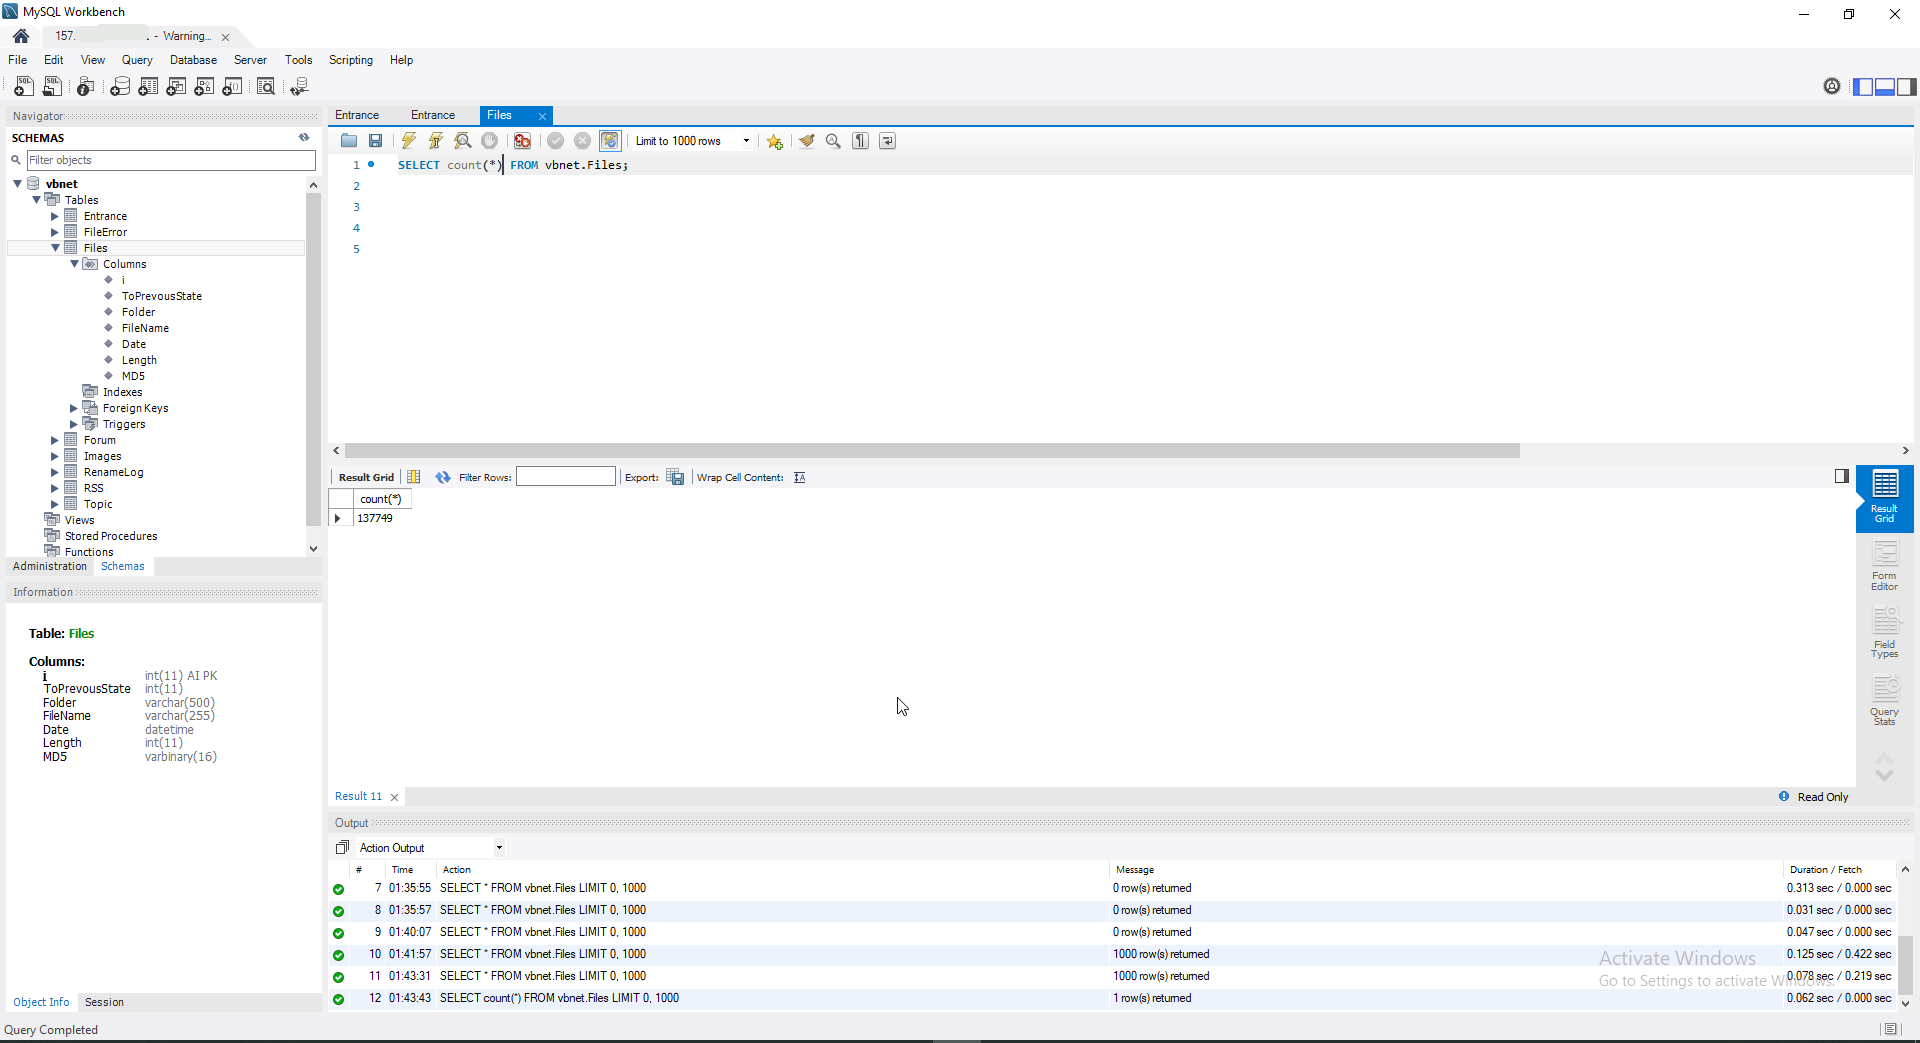Screen dimensions: 1920x1043
Task: Create a new schema toolbar icon
Action: [x=120, y=87]
